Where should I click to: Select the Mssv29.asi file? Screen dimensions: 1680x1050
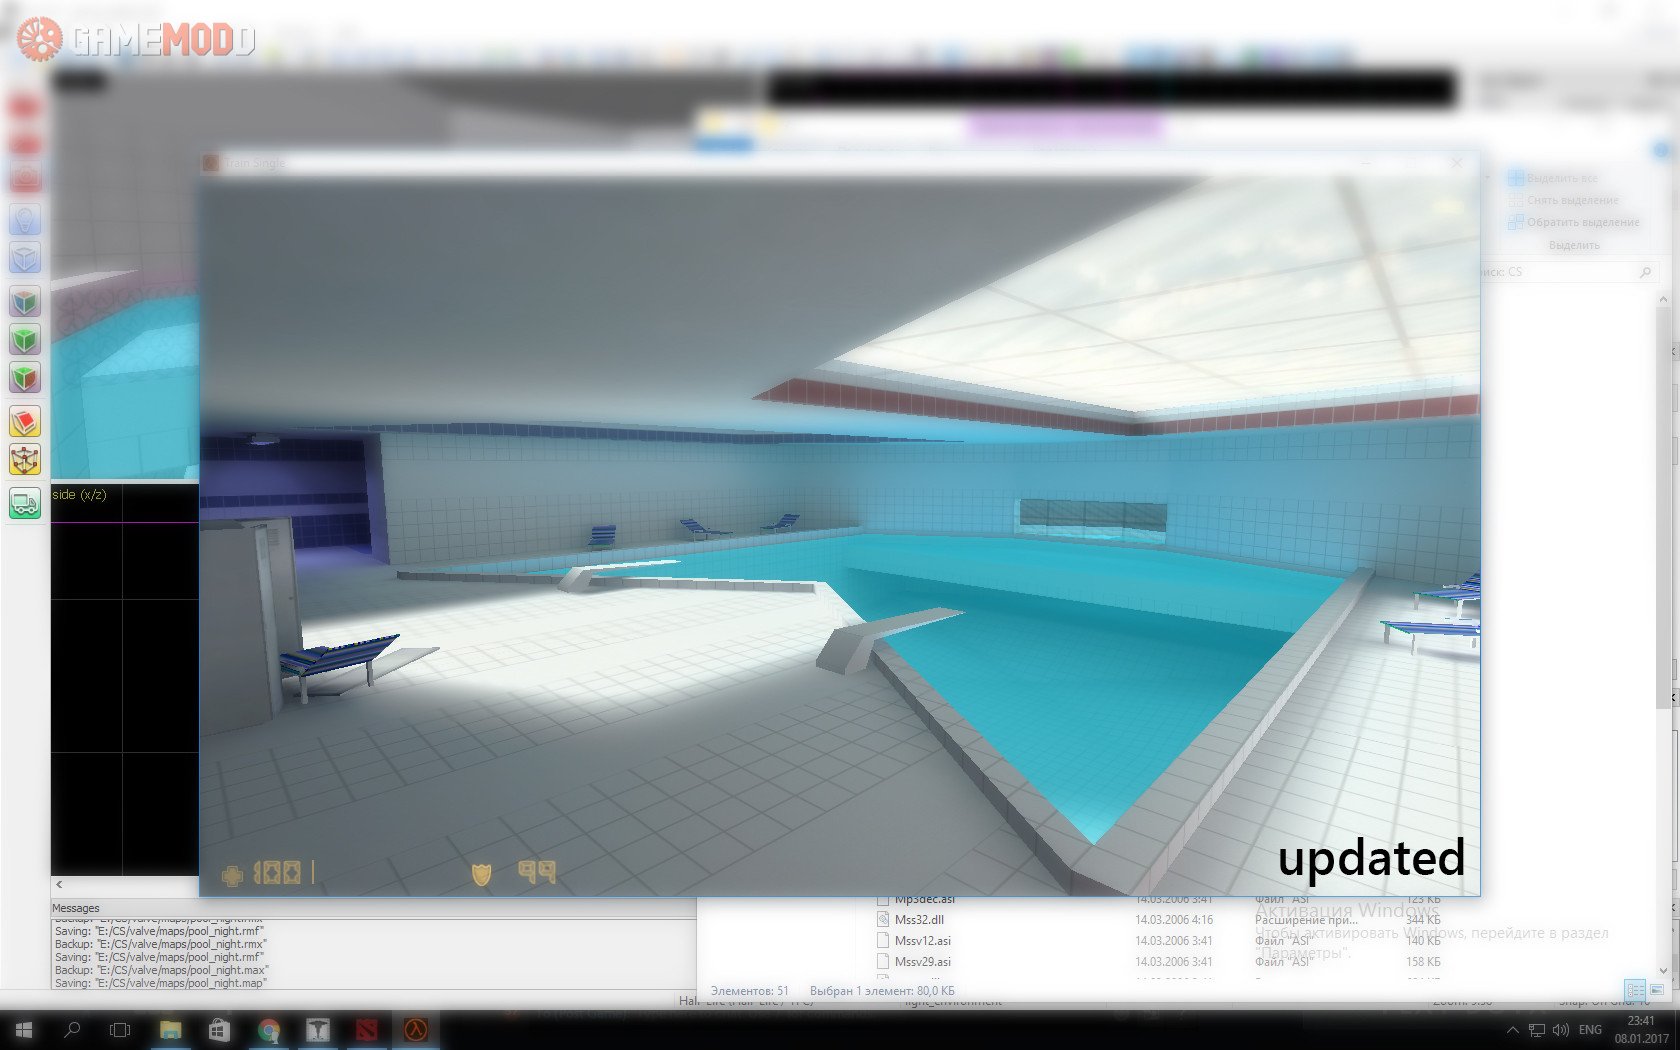click(922, 962)
